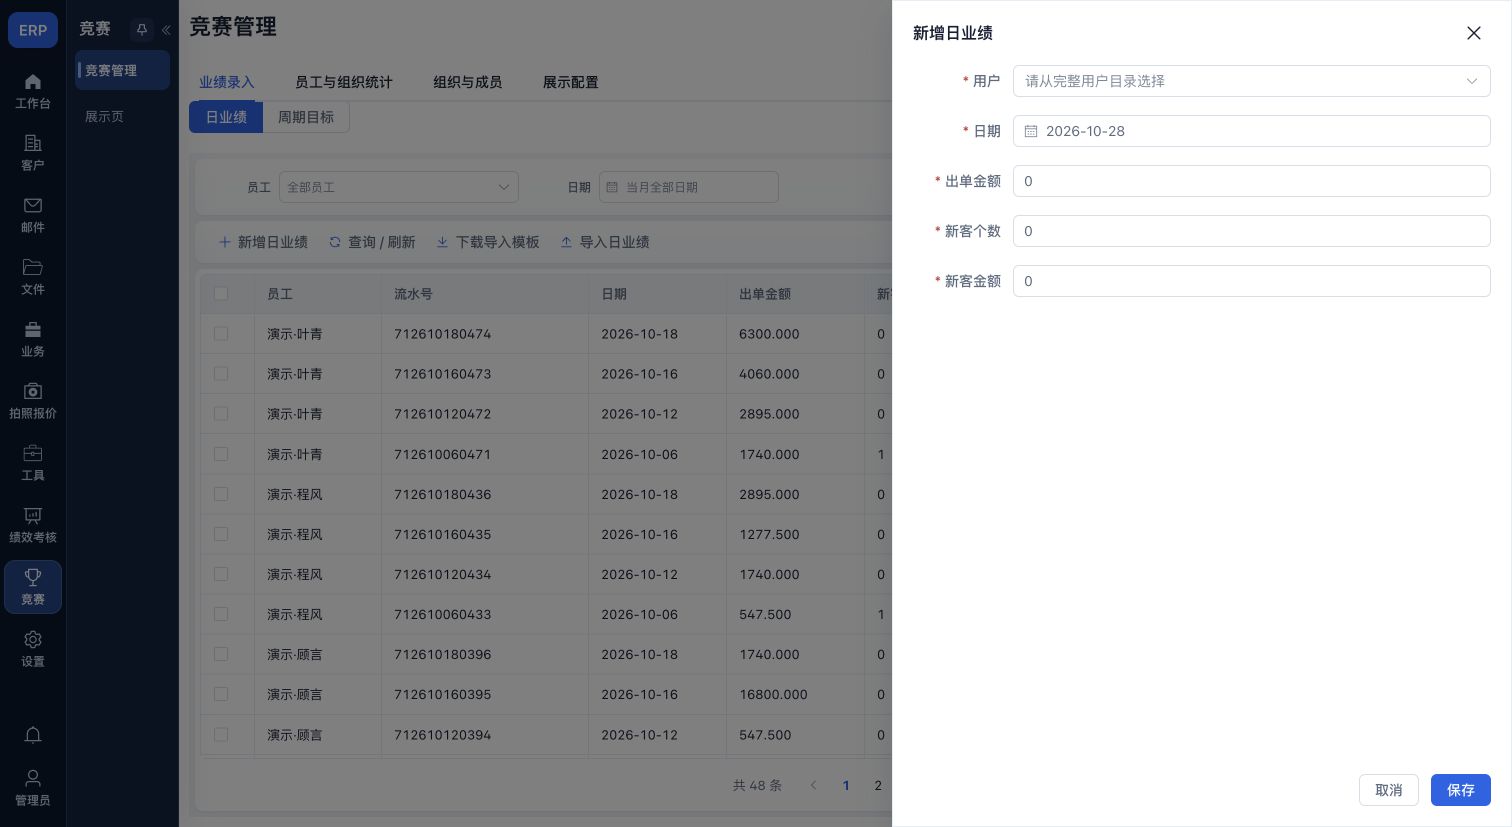
Task: Switch to the 展示配置 tab
Action: (571, 82)
